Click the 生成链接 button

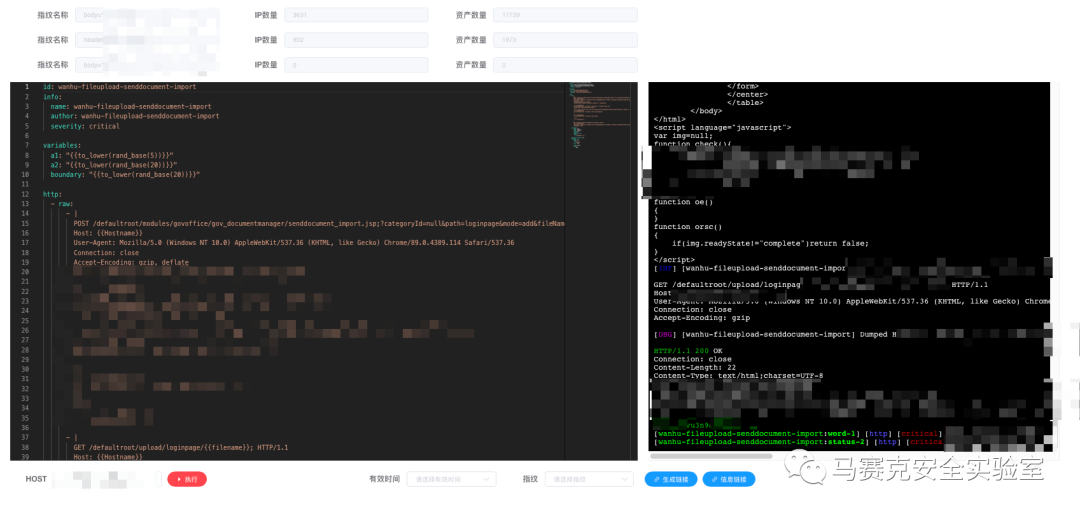click(x=671, y=479)
